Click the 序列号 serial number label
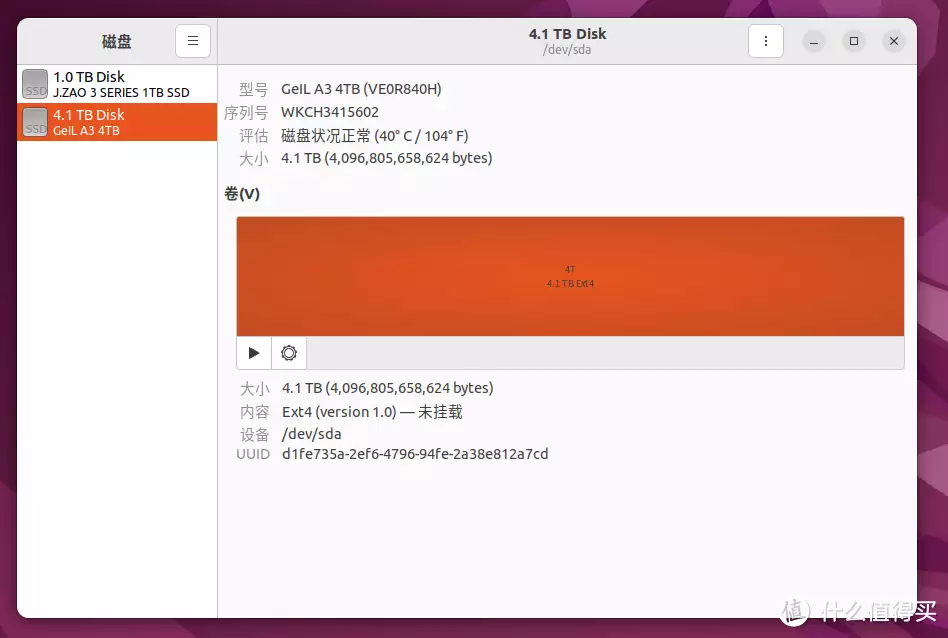The width and height of the screenshot is (948, 638). point(246,112)
